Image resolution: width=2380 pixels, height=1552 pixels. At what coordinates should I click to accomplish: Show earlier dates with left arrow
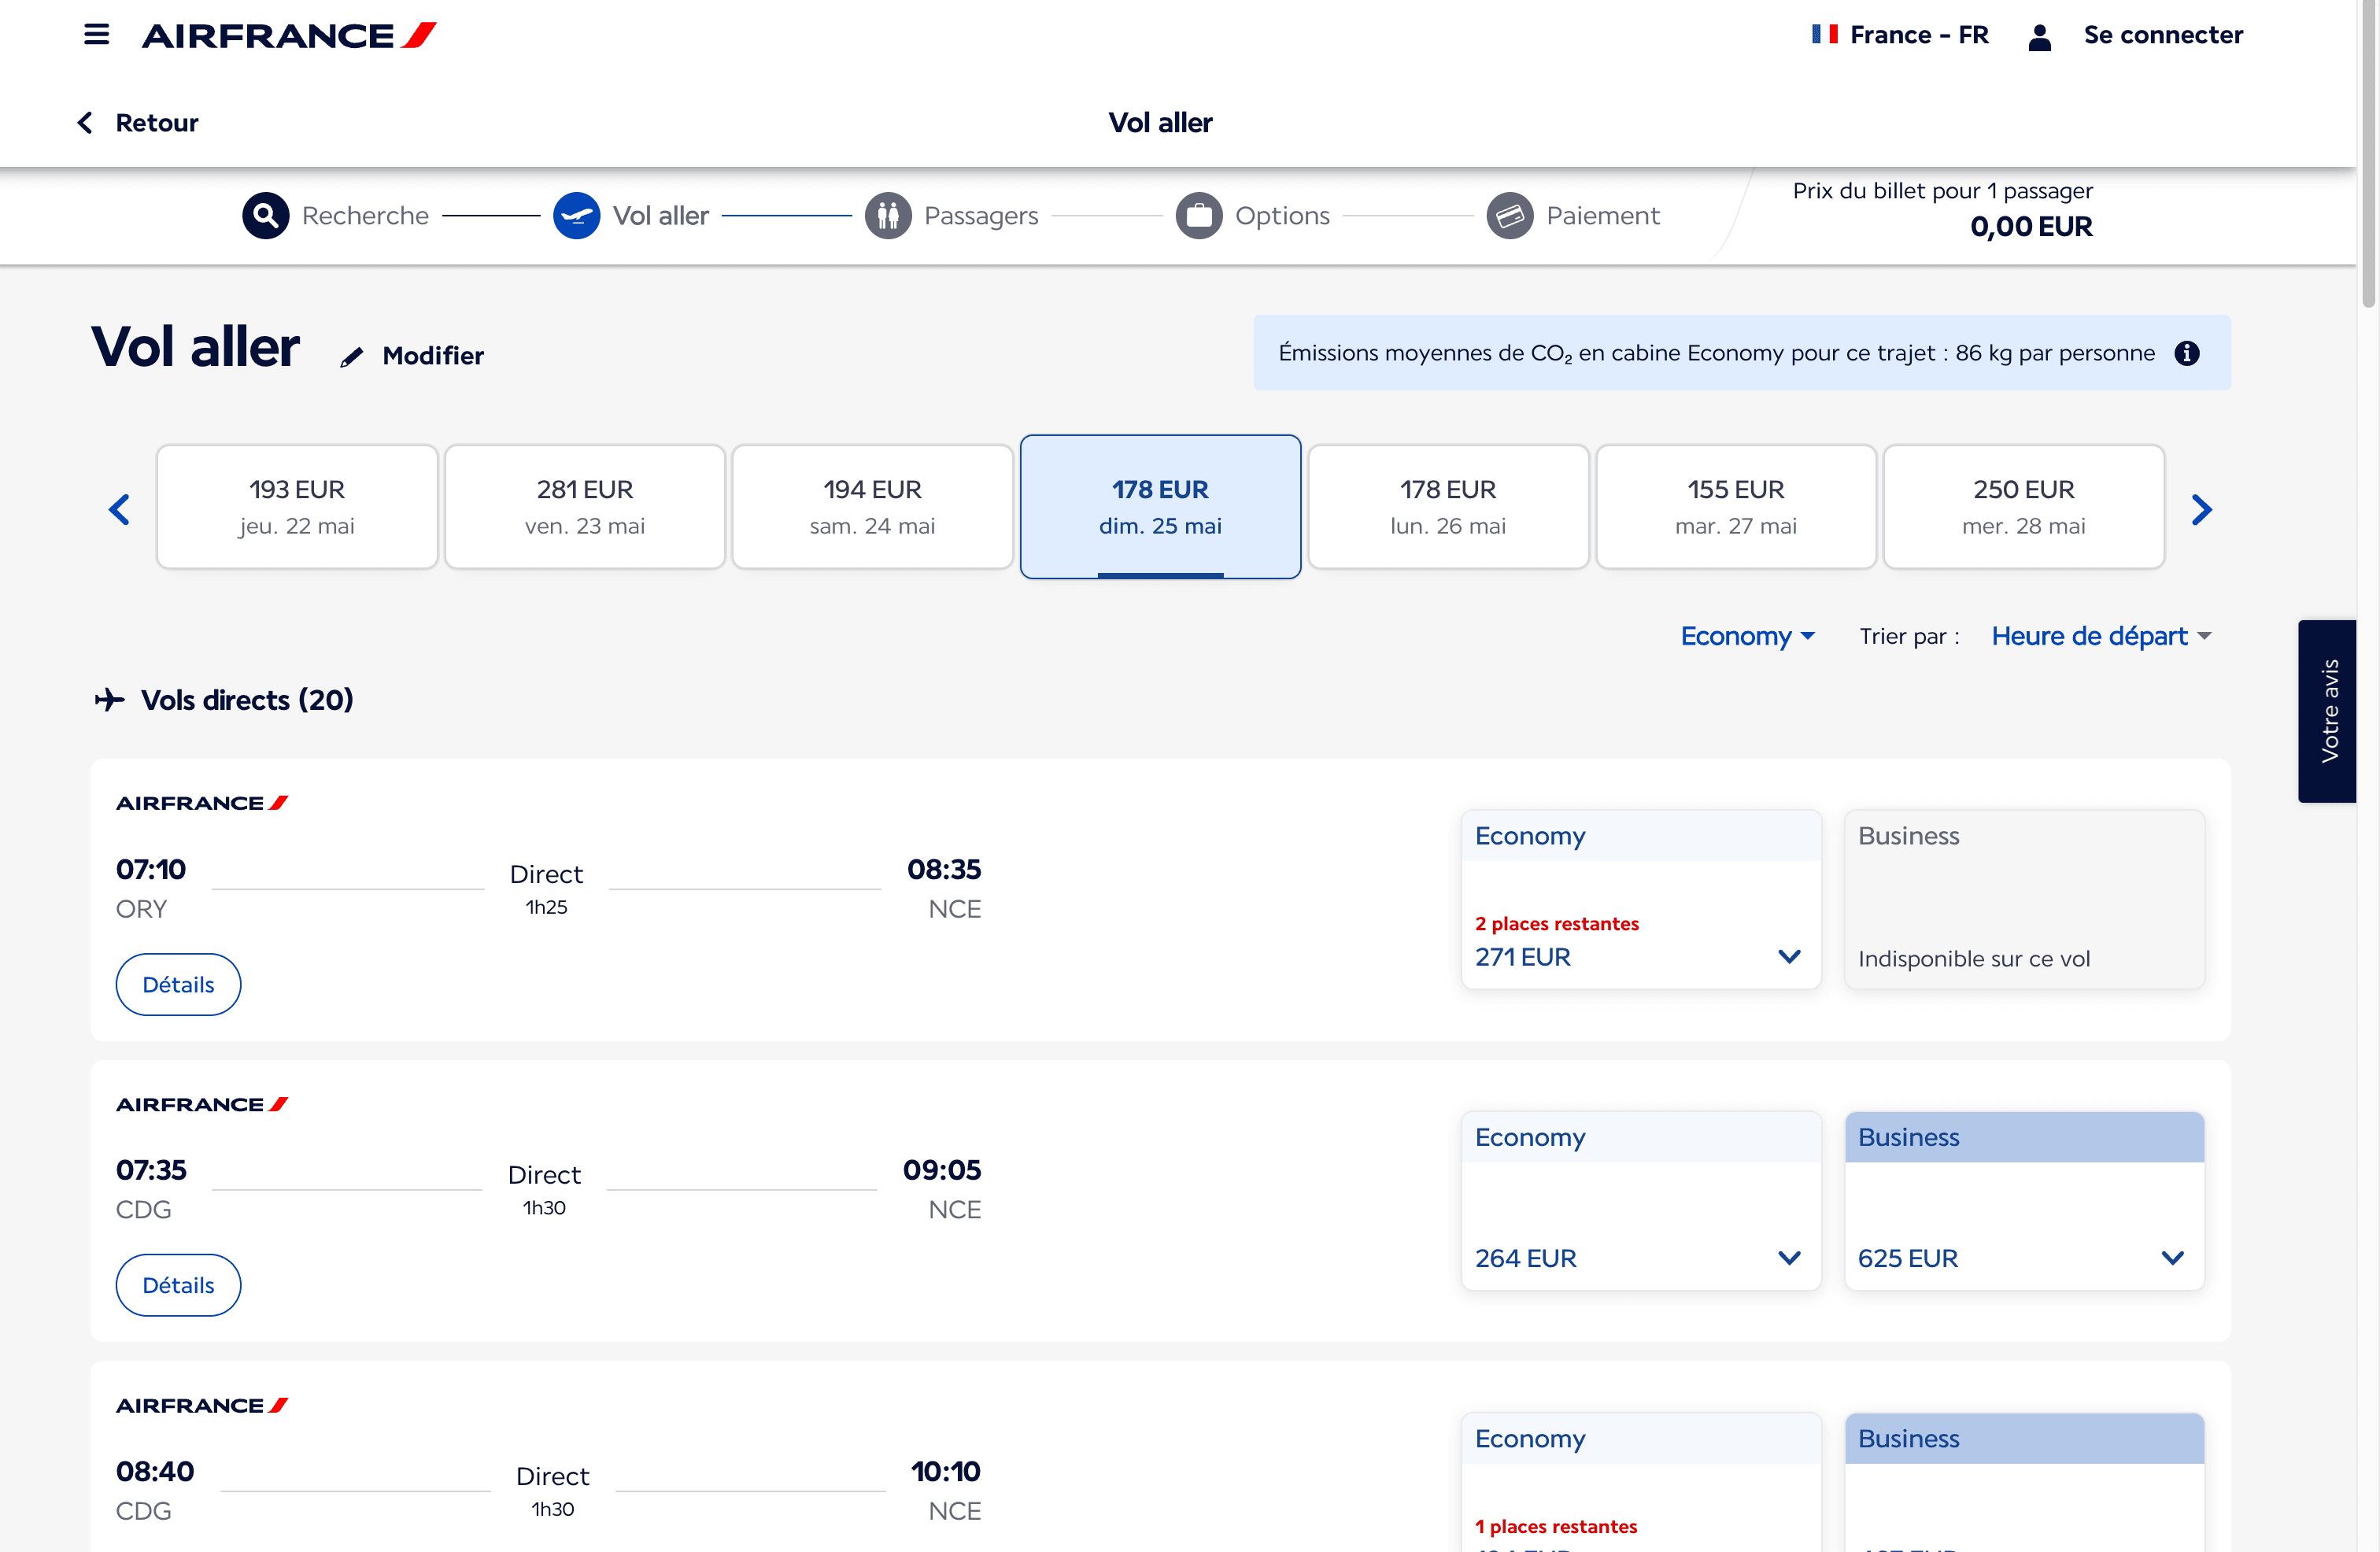pos(119,509)
